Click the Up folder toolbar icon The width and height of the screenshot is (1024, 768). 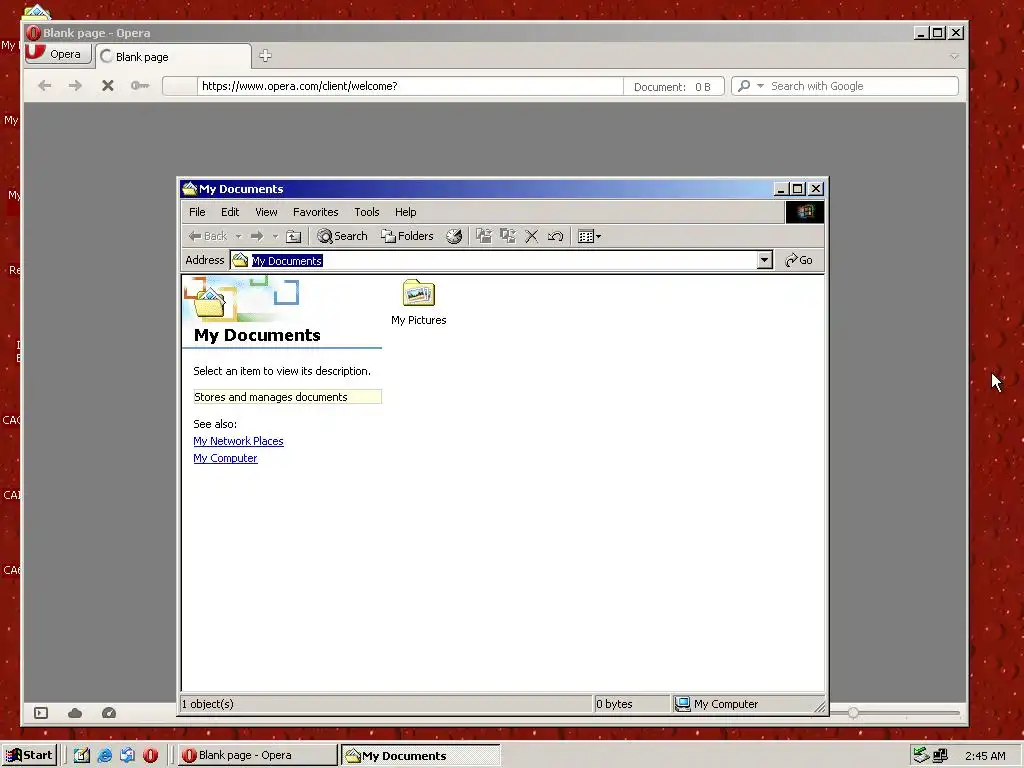(x=294, y=236)
